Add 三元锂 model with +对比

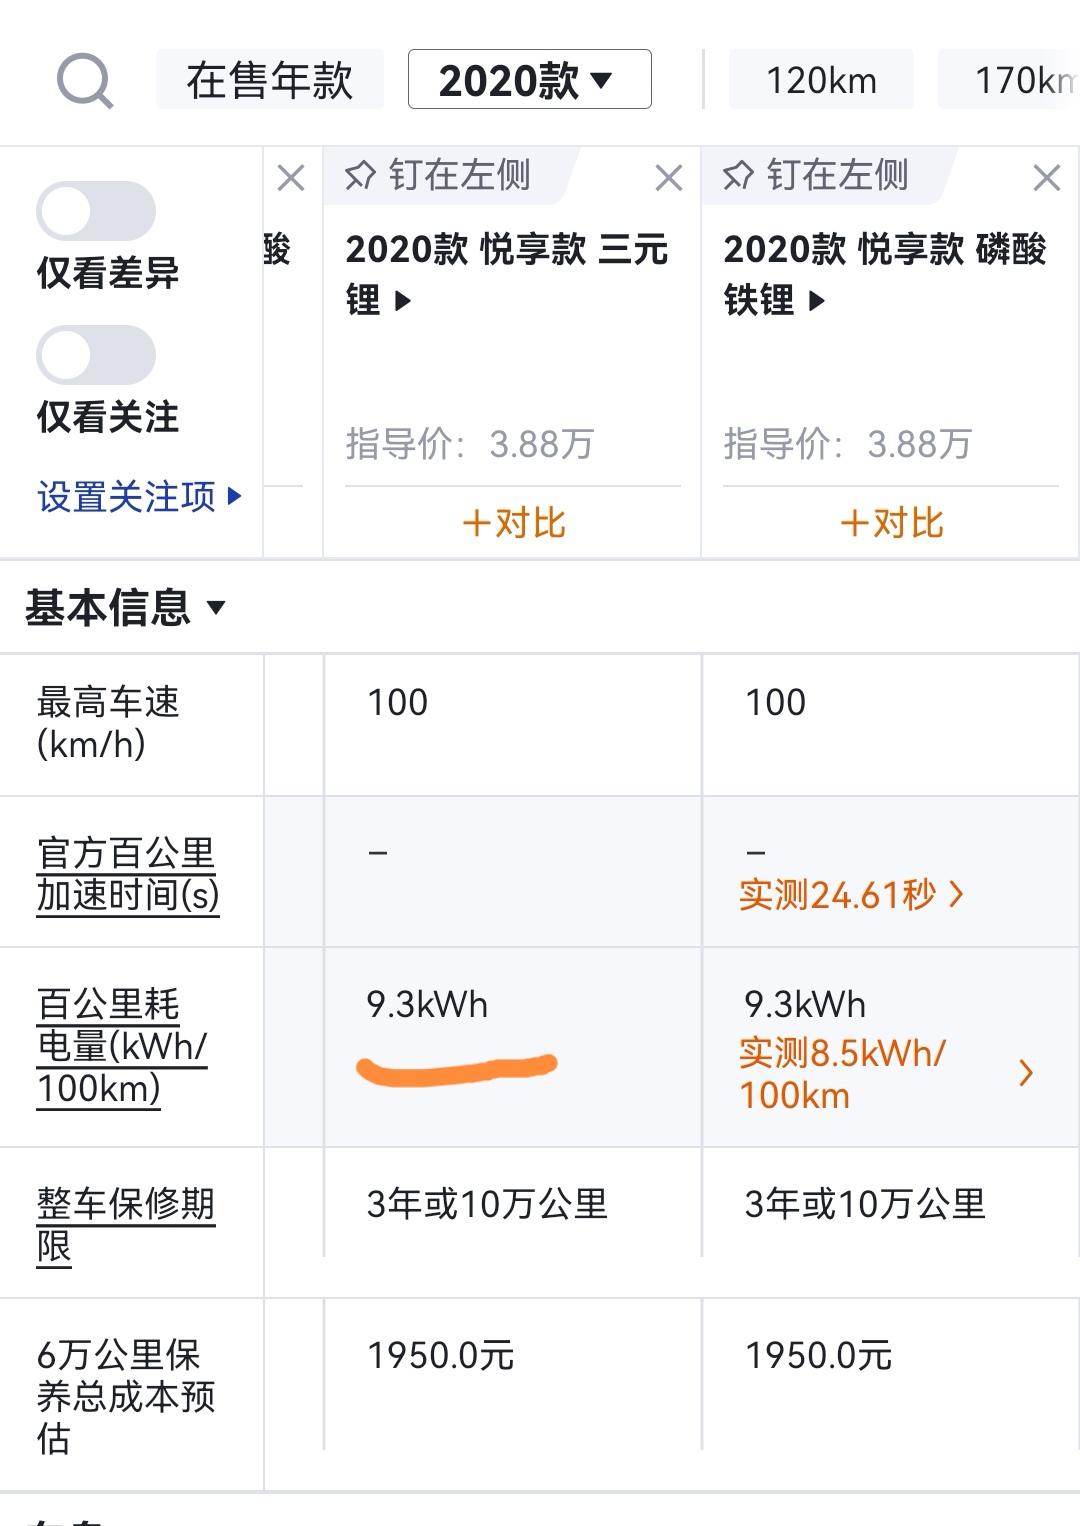(513, 522)
